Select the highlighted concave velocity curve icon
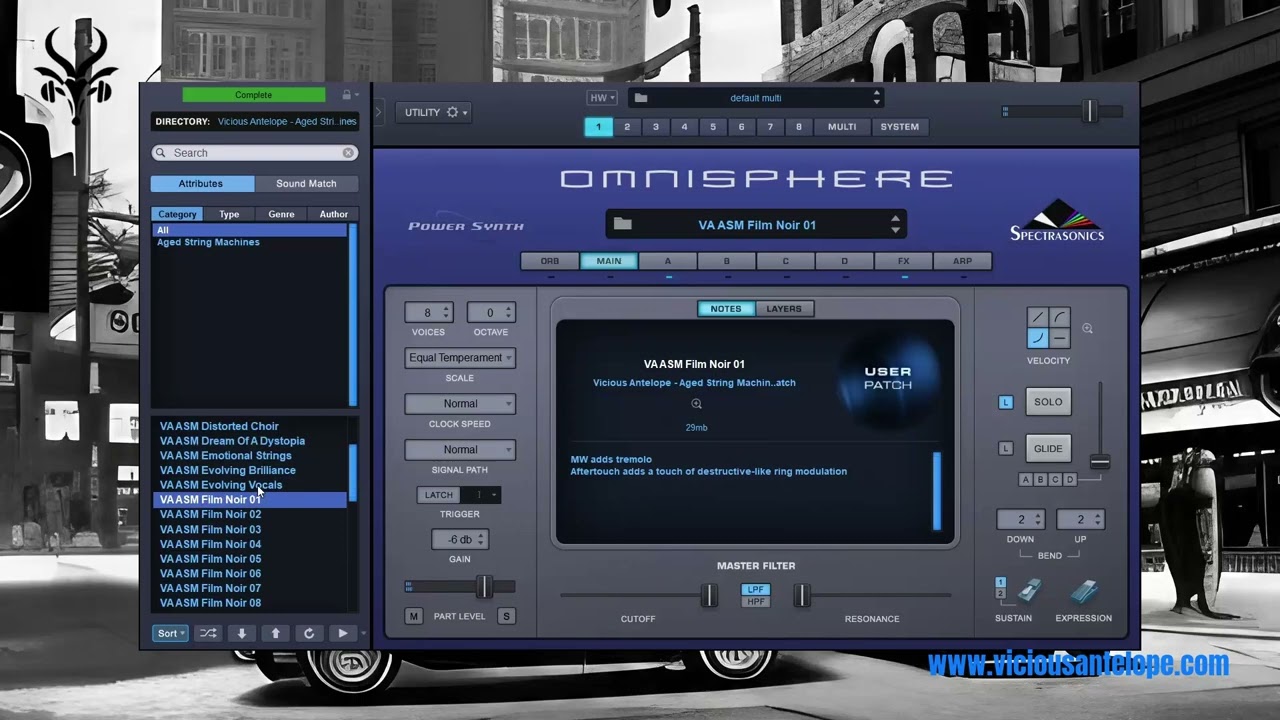Viewport: 1280px width, 720px height. 1038,338
